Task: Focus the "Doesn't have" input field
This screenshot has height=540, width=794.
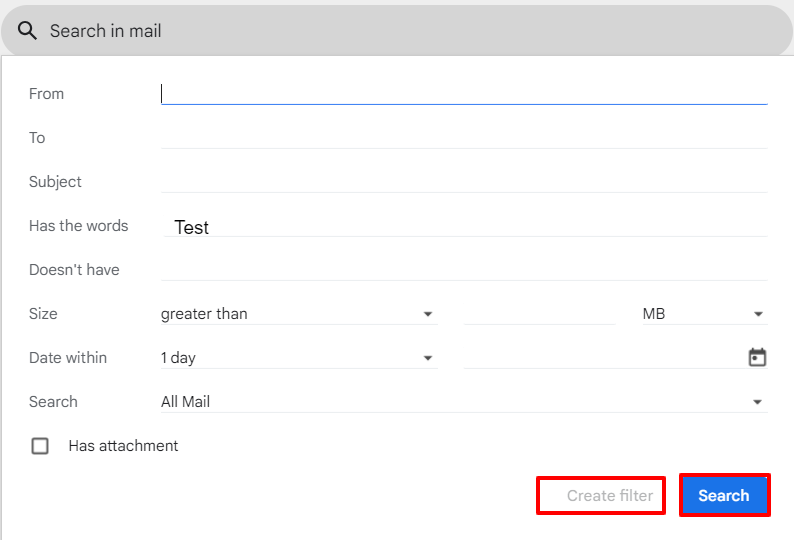Action: pyautogui.click(x=463, y=270)
